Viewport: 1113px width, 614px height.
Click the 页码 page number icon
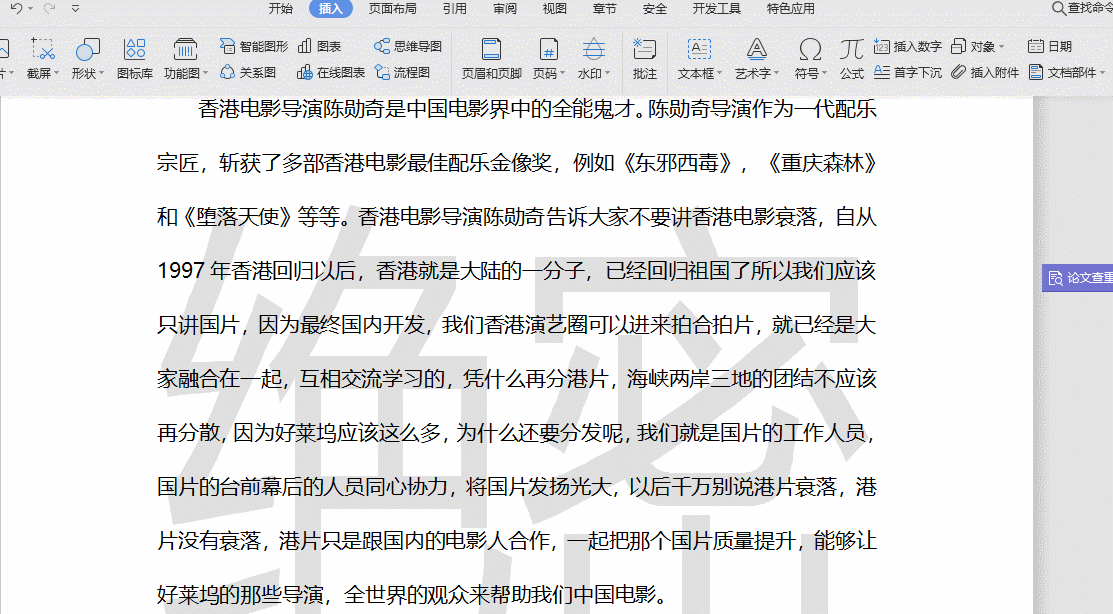[x=547, y=50]
